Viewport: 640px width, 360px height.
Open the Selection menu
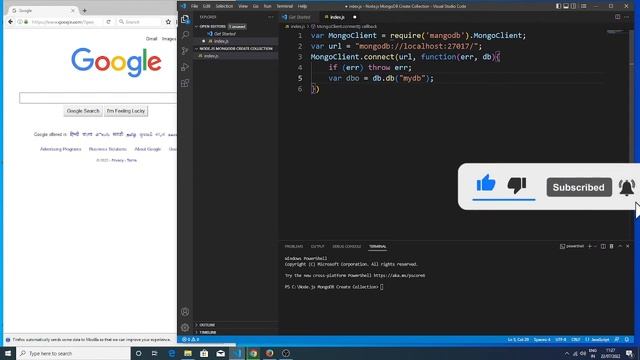coord(224,6)
